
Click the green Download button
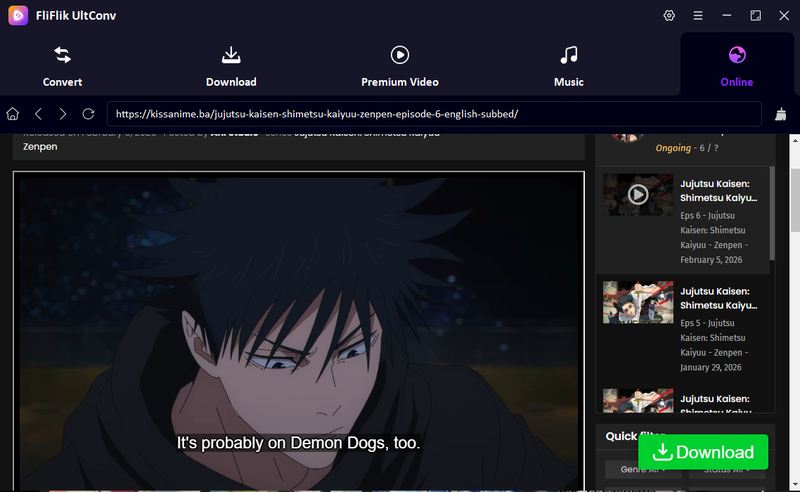tap(703, 452)
